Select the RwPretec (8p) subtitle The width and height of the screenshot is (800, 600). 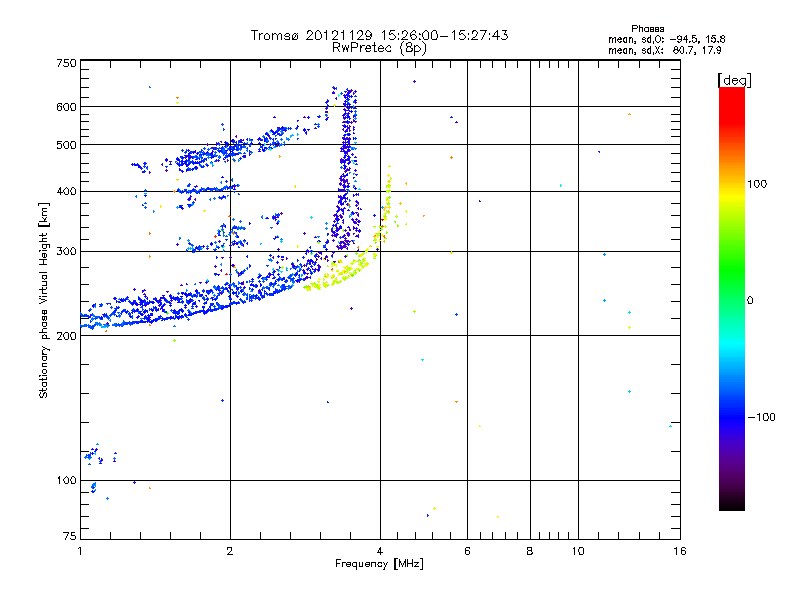pyautogui.click(x=379, y=48)
